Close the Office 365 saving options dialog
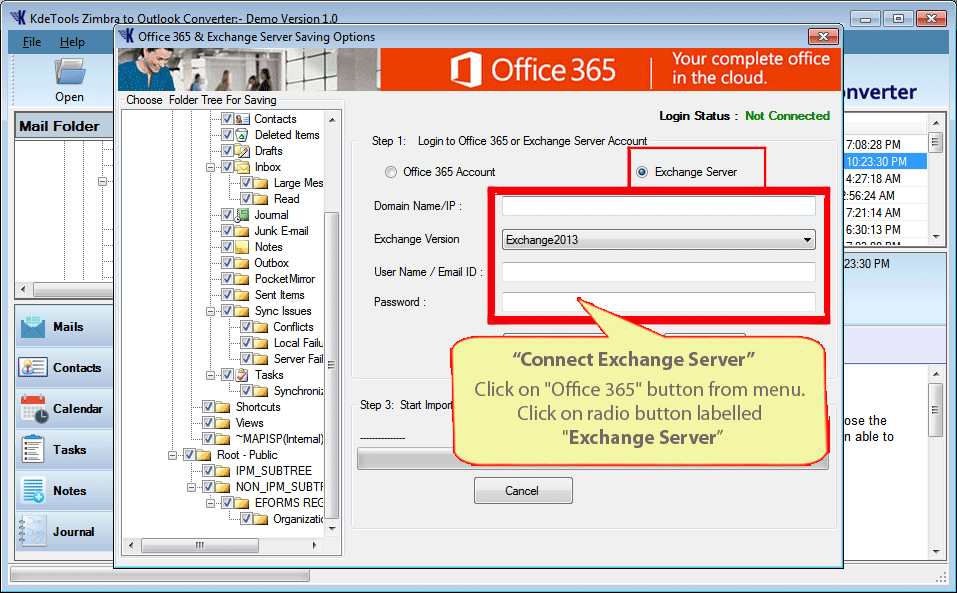Image resolution: width=957 pixels, height=593 pixels. pyautogui.click(x=823, y=37)
